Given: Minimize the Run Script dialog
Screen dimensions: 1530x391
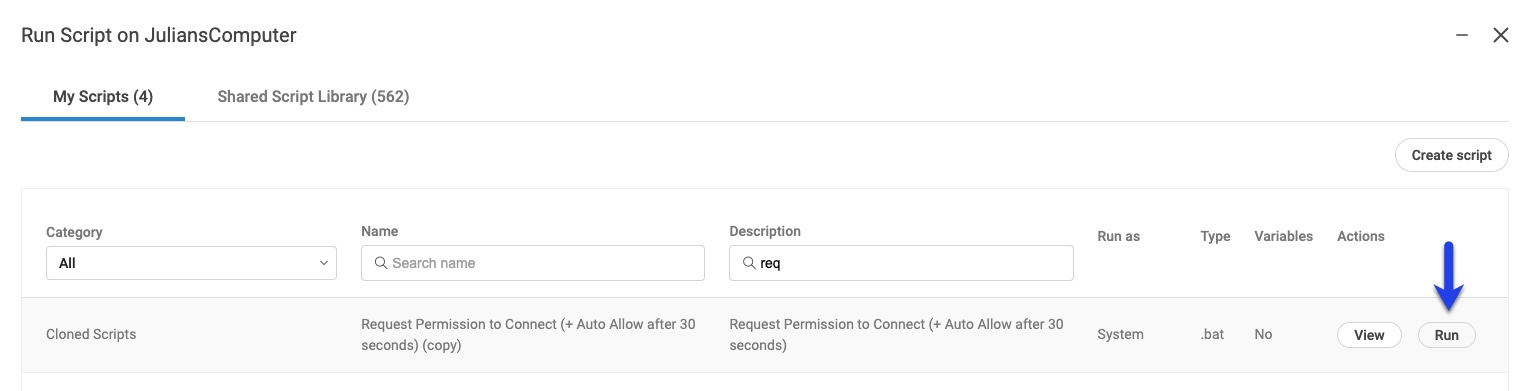Looking at the screenshot, I should [x=1462, y=35].
